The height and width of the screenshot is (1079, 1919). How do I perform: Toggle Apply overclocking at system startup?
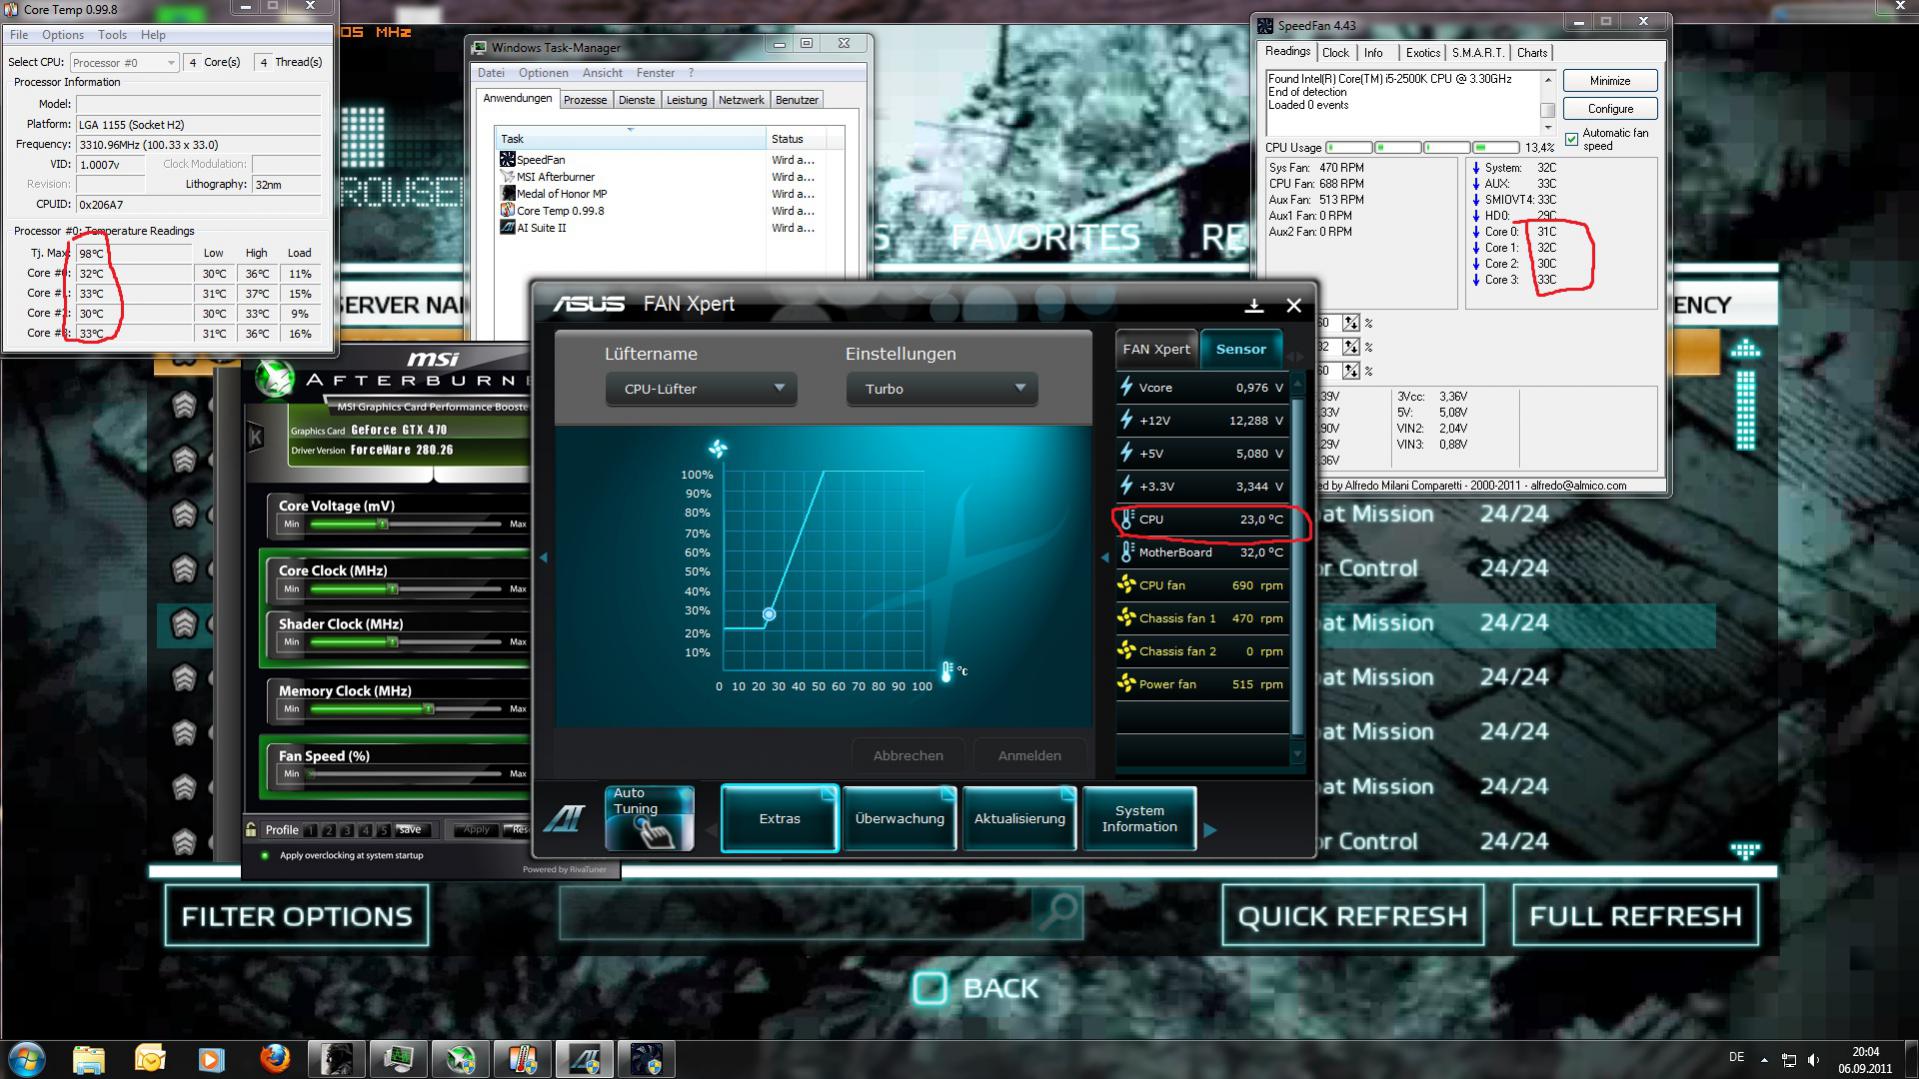pyautogui.click(x=265, y=855)
